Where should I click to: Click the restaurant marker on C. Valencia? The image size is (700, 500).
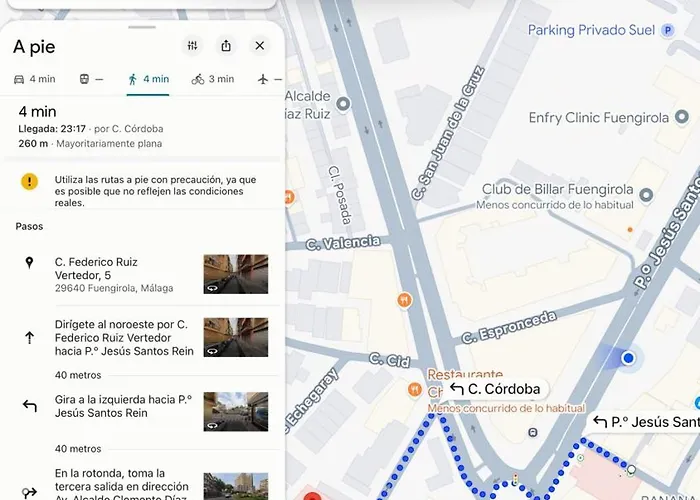[x=404, y=300]
